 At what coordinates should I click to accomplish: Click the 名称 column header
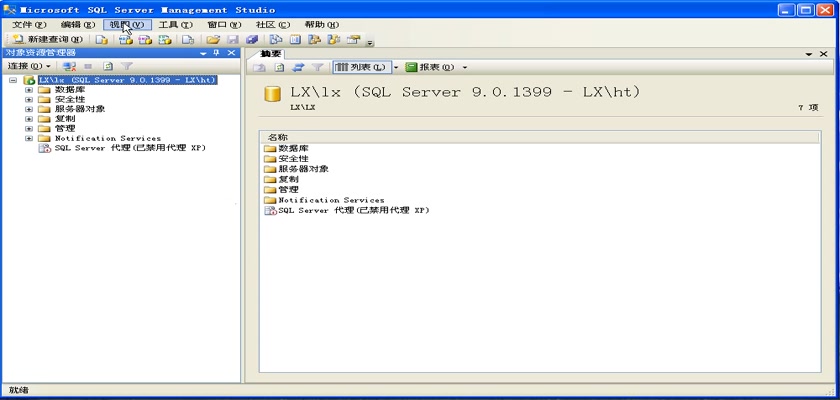[540, 138]
